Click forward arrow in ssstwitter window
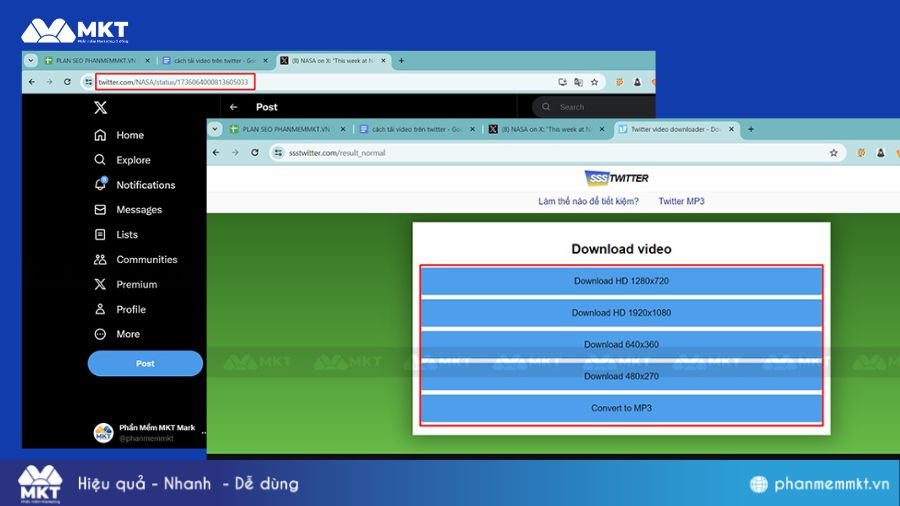900x506 pixels. pyautogui.click(x=235, y=153)
